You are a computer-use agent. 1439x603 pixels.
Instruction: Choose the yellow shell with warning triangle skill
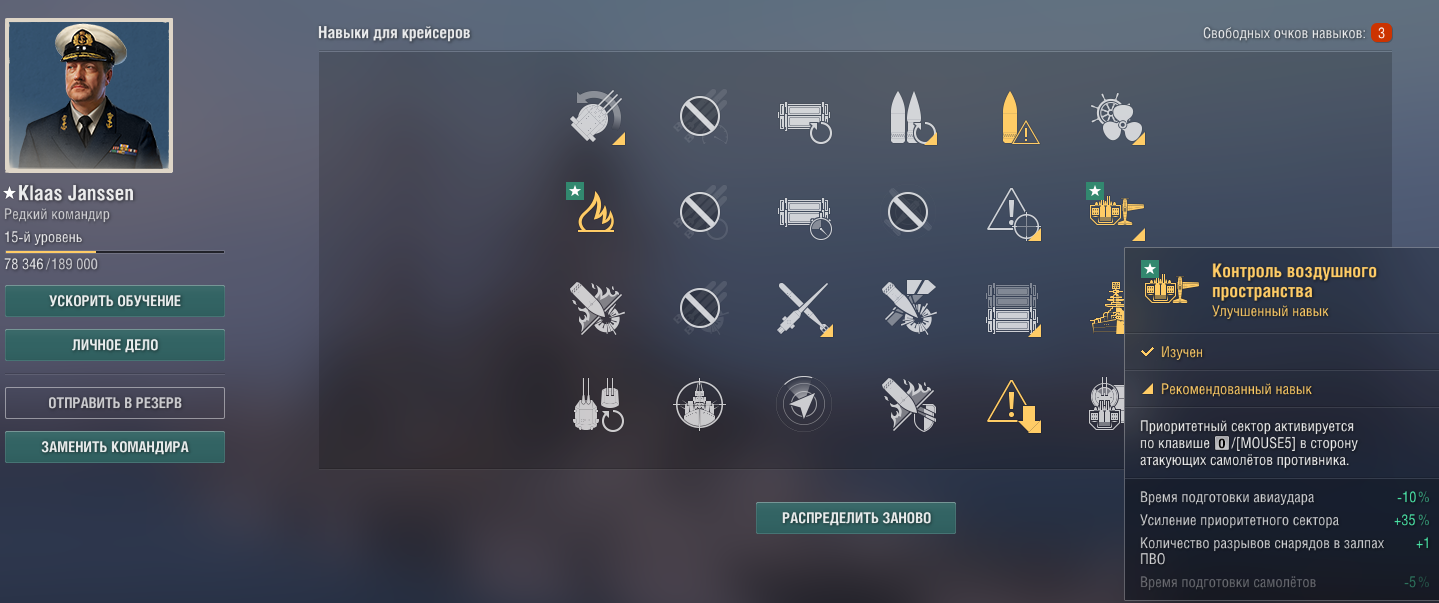(1012, 118)
